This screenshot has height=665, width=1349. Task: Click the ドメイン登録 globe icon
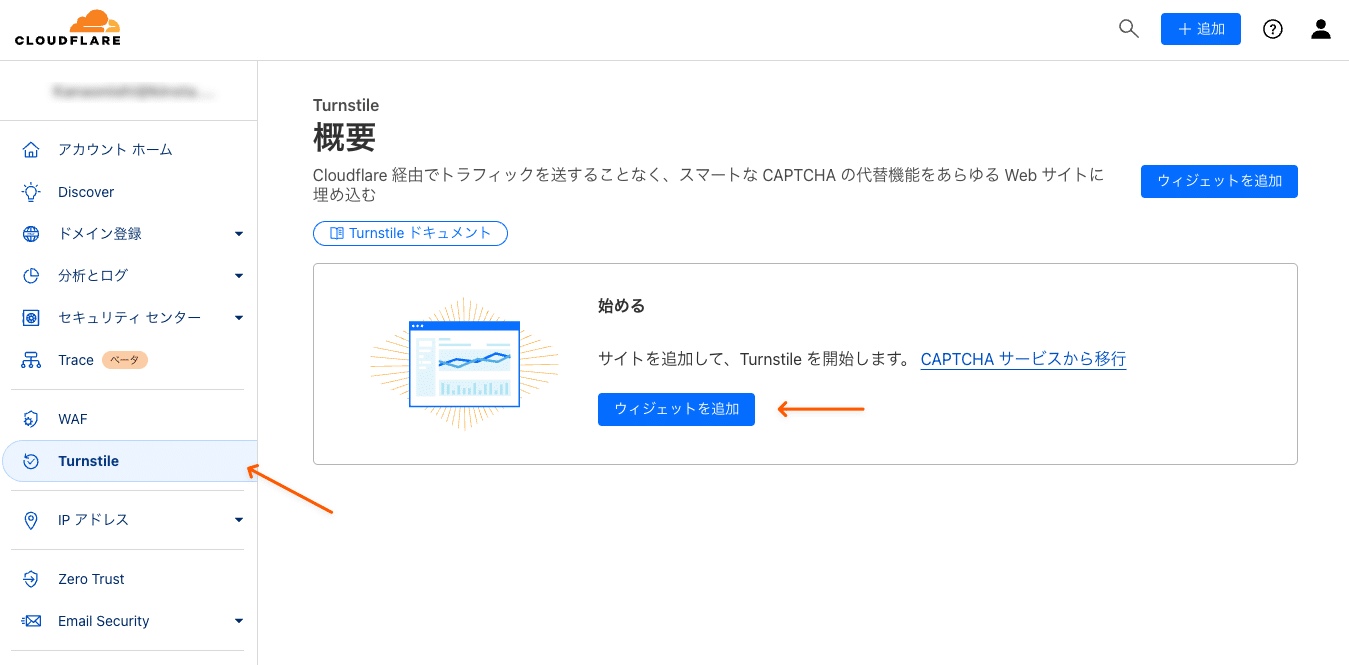pyautogui.click(x=30, y=233)
